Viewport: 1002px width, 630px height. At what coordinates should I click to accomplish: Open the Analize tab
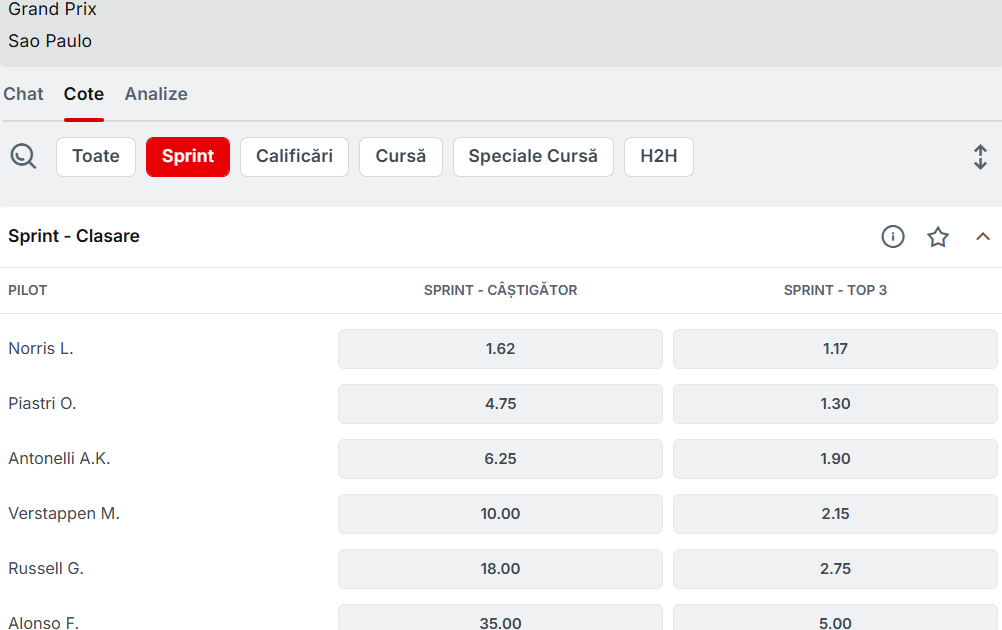coord(156,94)
